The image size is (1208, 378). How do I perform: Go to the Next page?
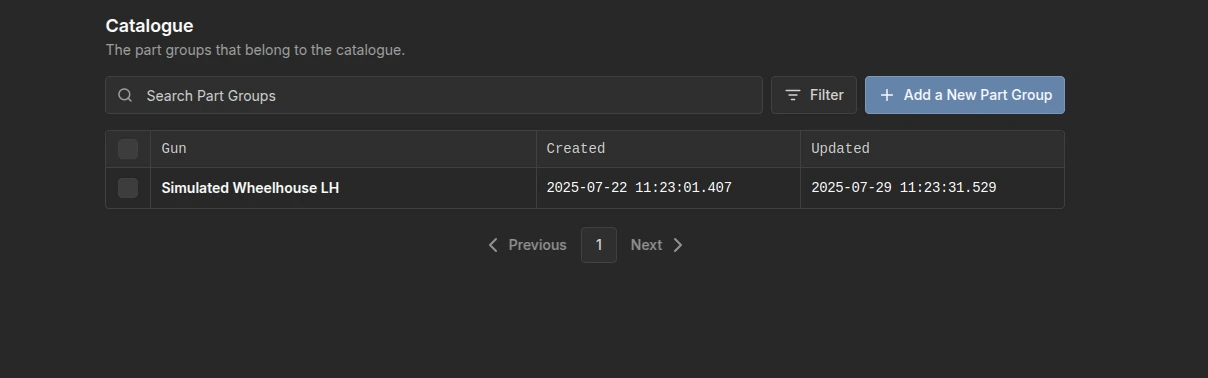coord(657,245)
